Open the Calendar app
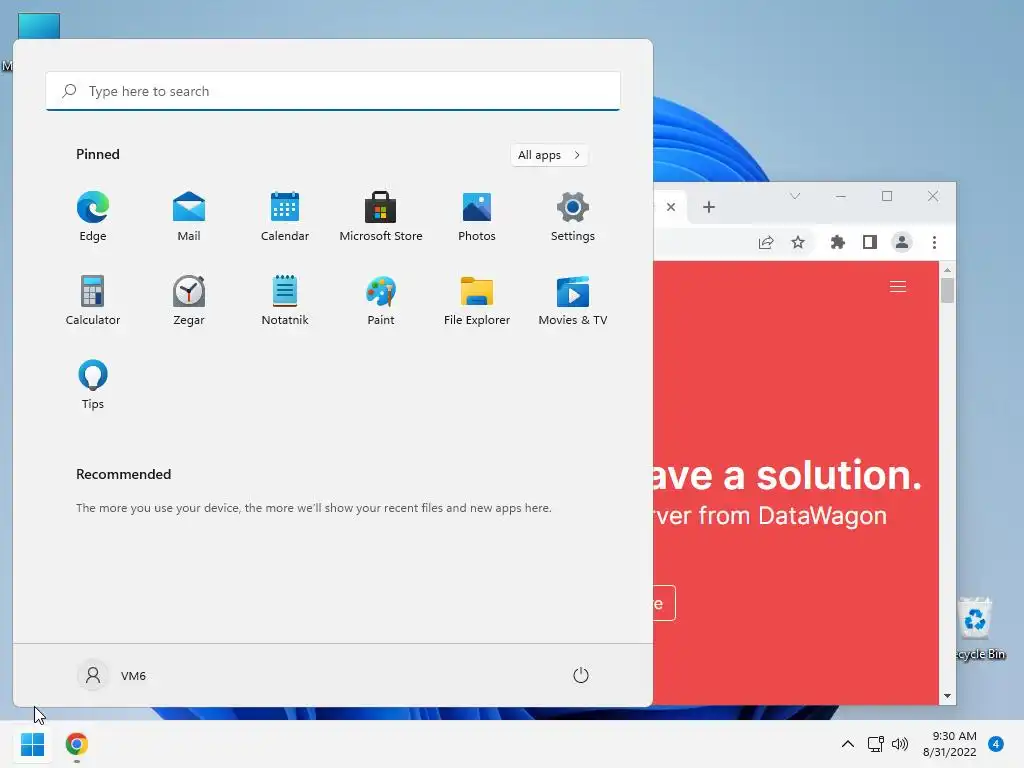This screenshot has height=768, width=1024. coord(285,217)
